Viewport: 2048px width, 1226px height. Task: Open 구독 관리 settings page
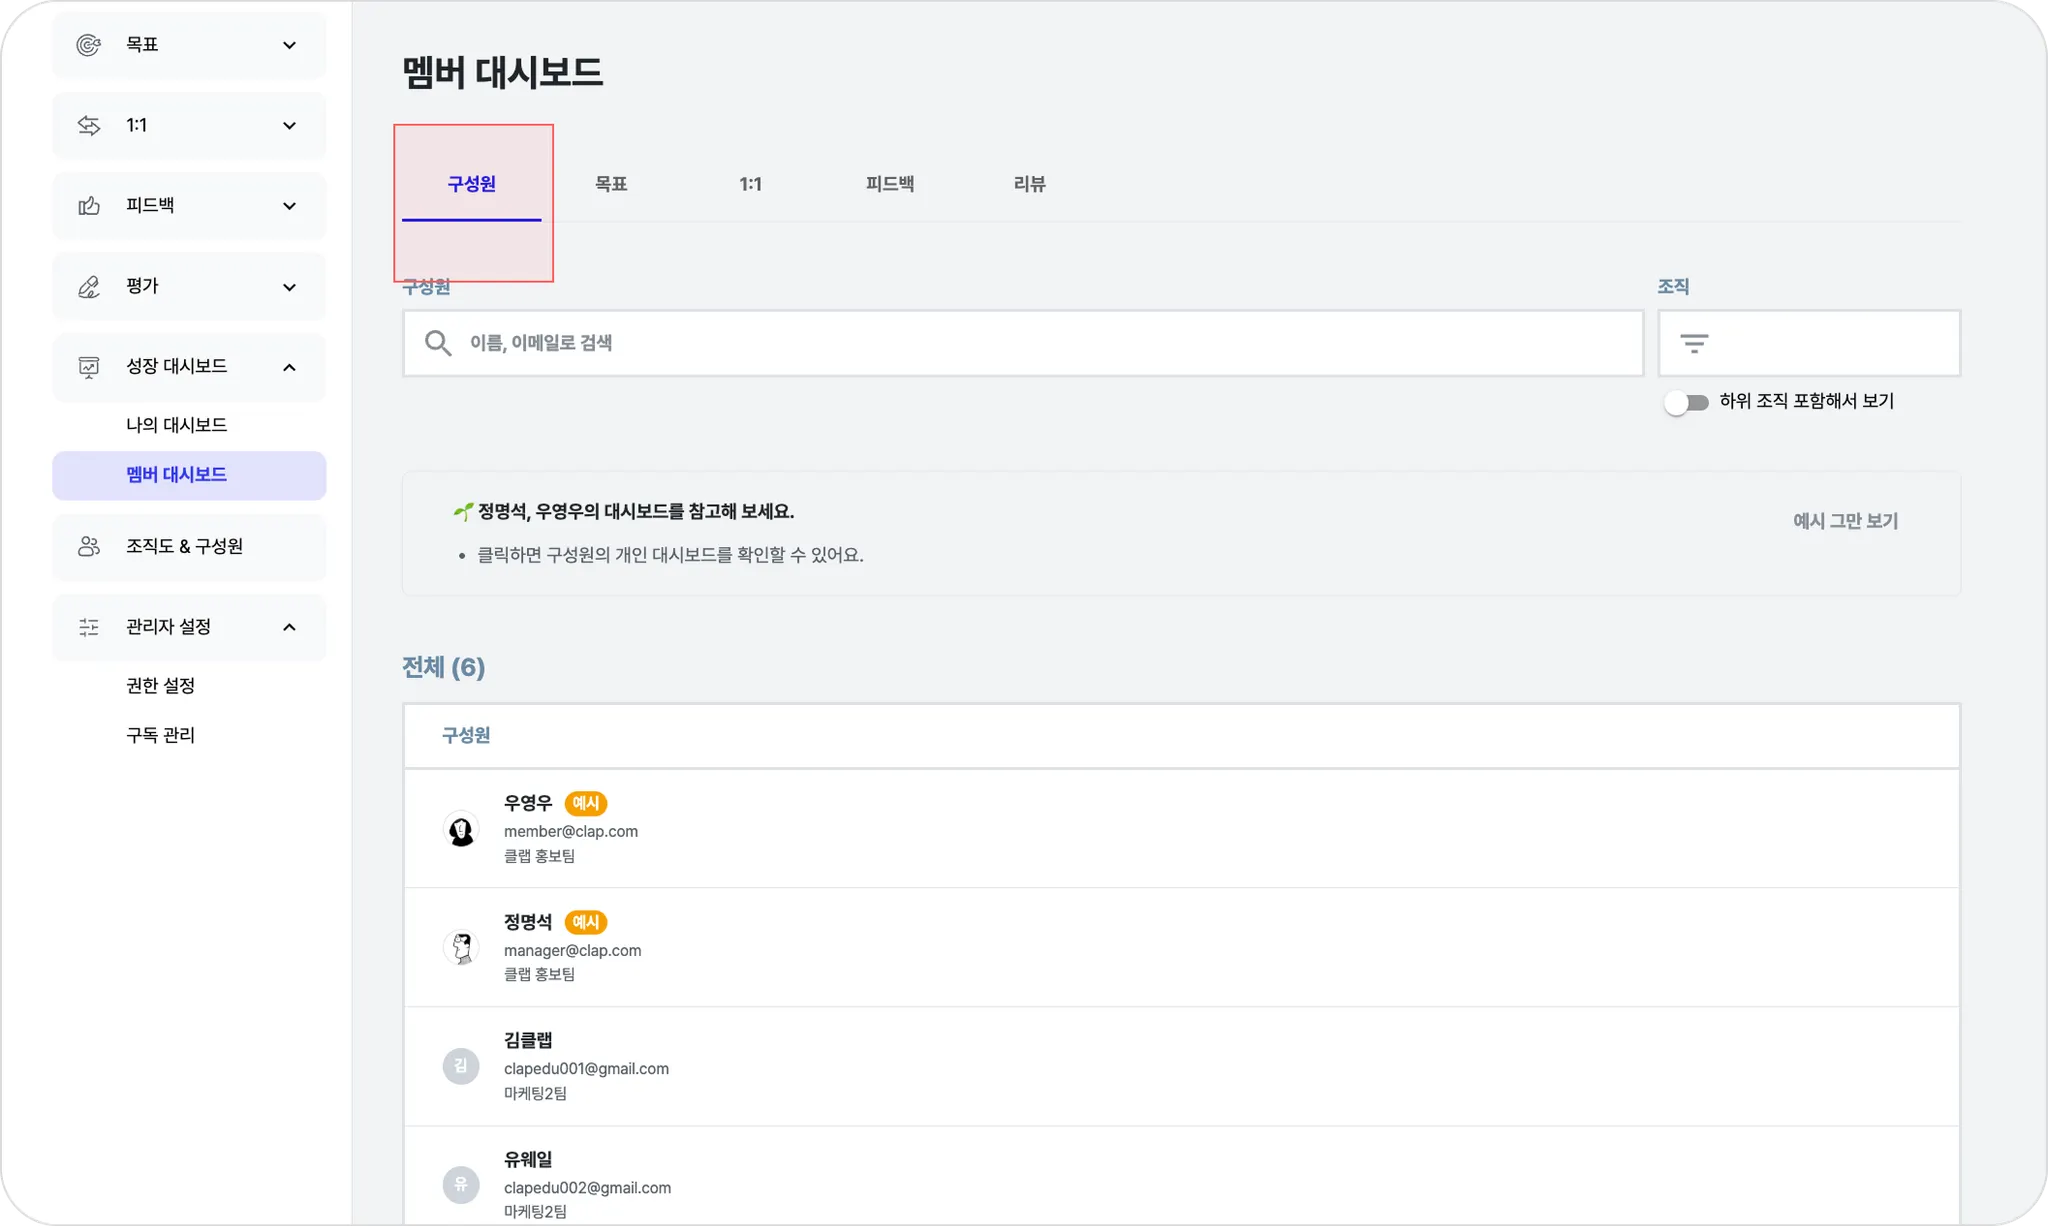(x=160, y=735)
